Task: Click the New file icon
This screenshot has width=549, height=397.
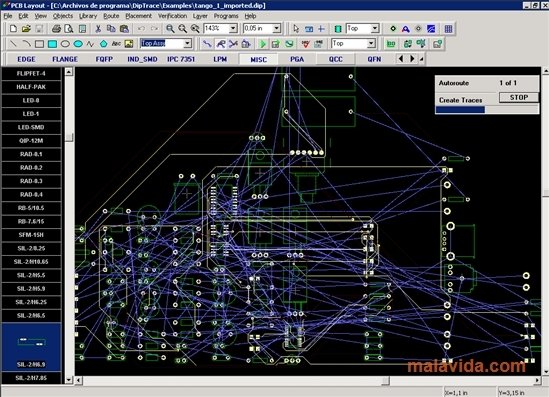Action: pos(13,29)
